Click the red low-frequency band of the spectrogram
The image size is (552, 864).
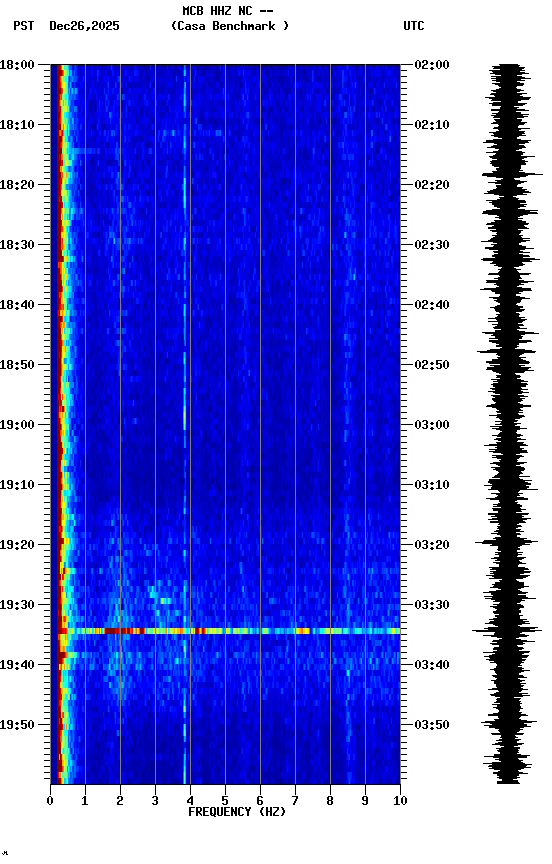click(59, 424)
